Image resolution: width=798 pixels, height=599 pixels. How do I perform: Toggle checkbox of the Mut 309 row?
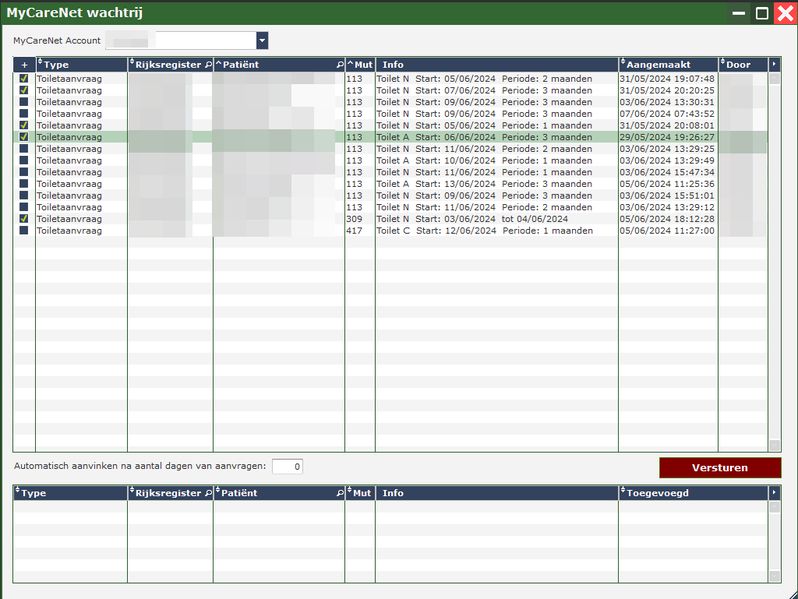[x=24, y=218]
